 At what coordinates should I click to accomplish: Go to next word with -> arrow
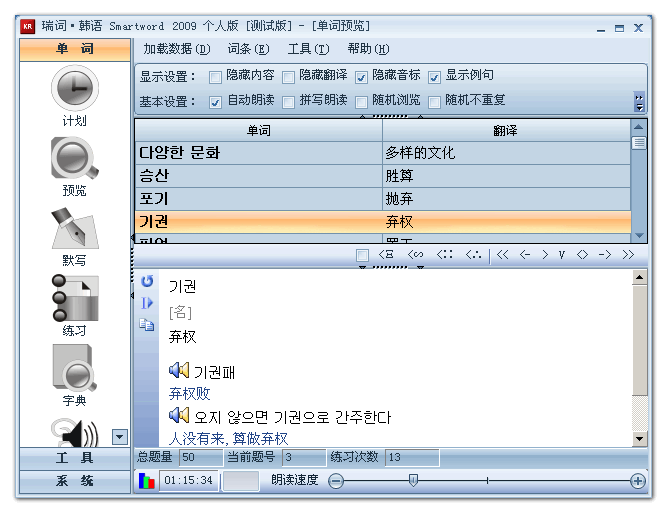605,254
